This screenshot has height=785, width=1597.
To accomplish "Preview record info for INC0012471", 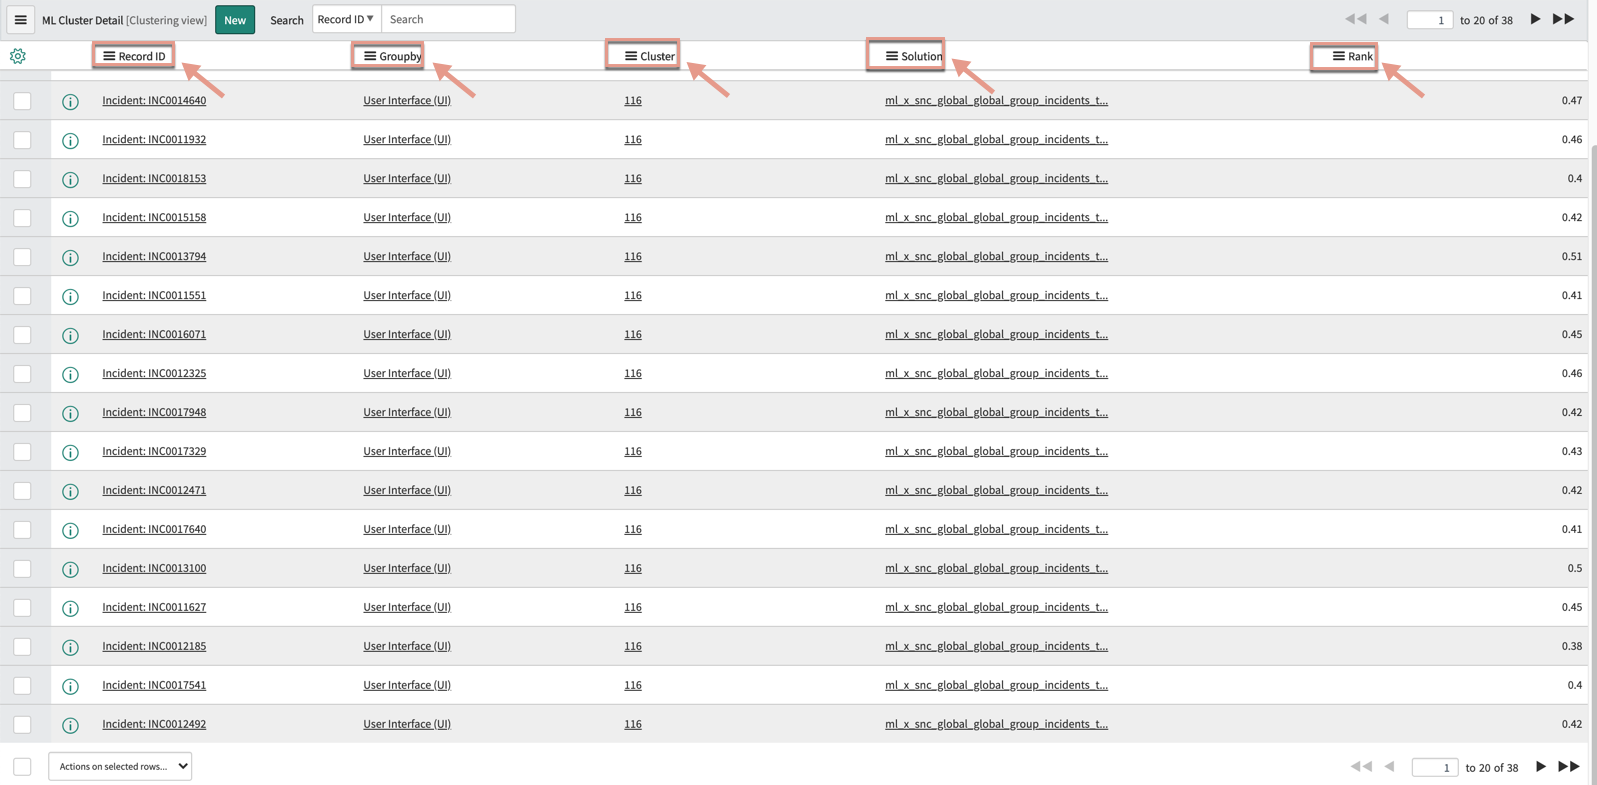I will click(x=70, y=491).
